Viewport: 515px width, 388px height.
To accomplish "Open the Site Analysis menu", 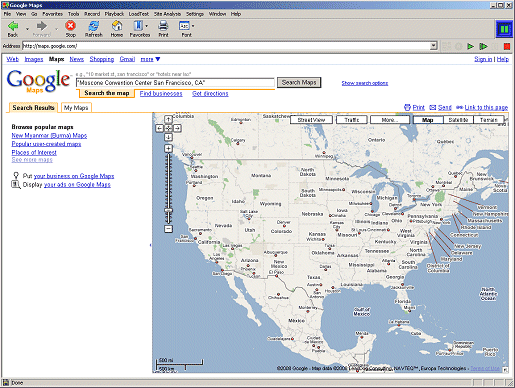I will tap(167, 14).
